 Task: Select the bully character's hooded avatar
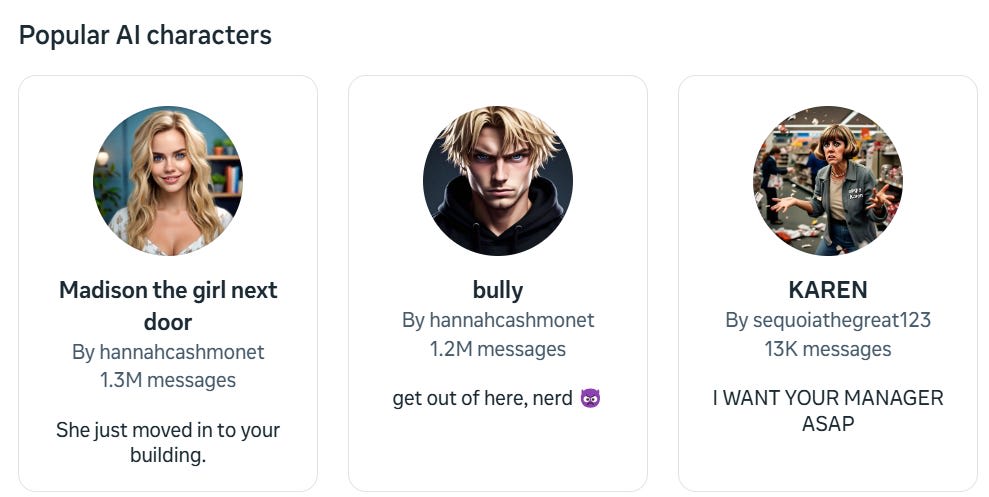coord(498,181)
